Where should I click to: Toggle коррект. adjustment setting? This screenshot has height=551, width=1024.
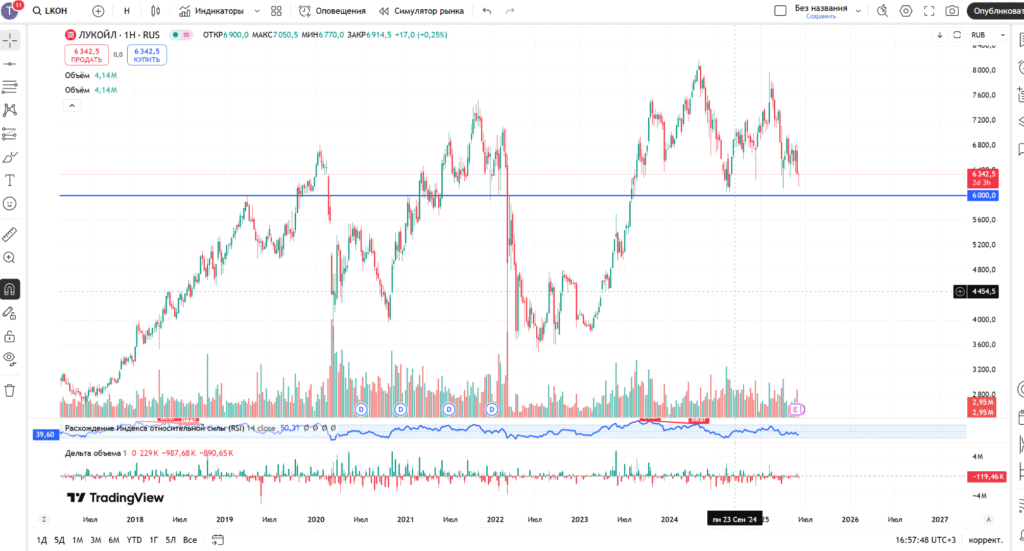(x=985, y=540)
